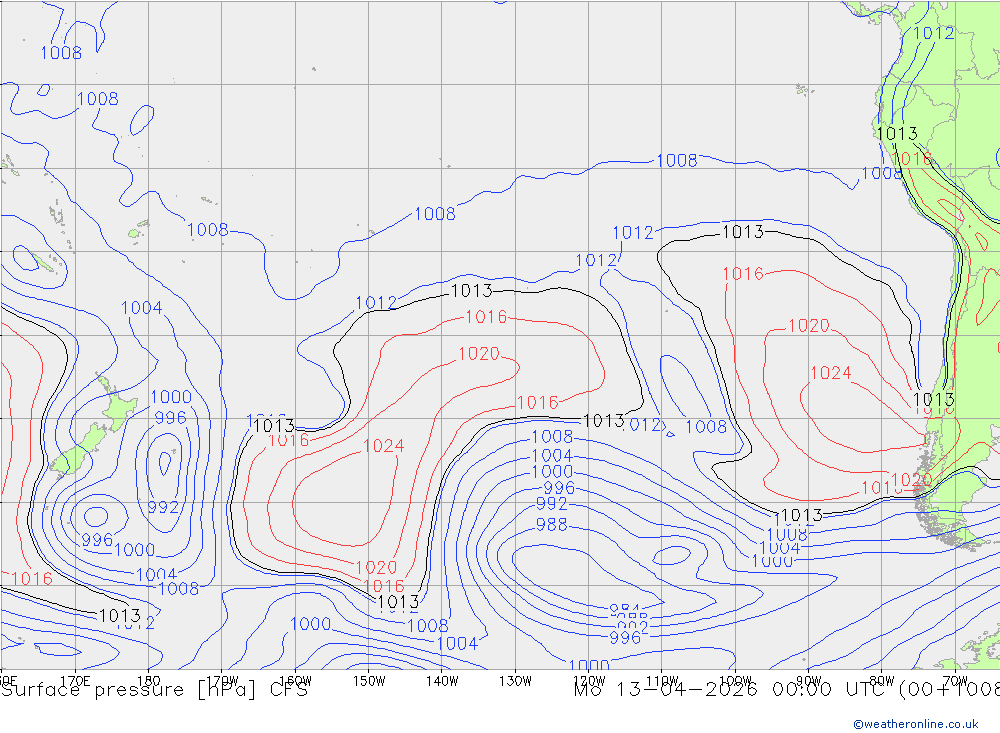
Task: Click the 180 longitude axis label
Action: tap(149, 681)
